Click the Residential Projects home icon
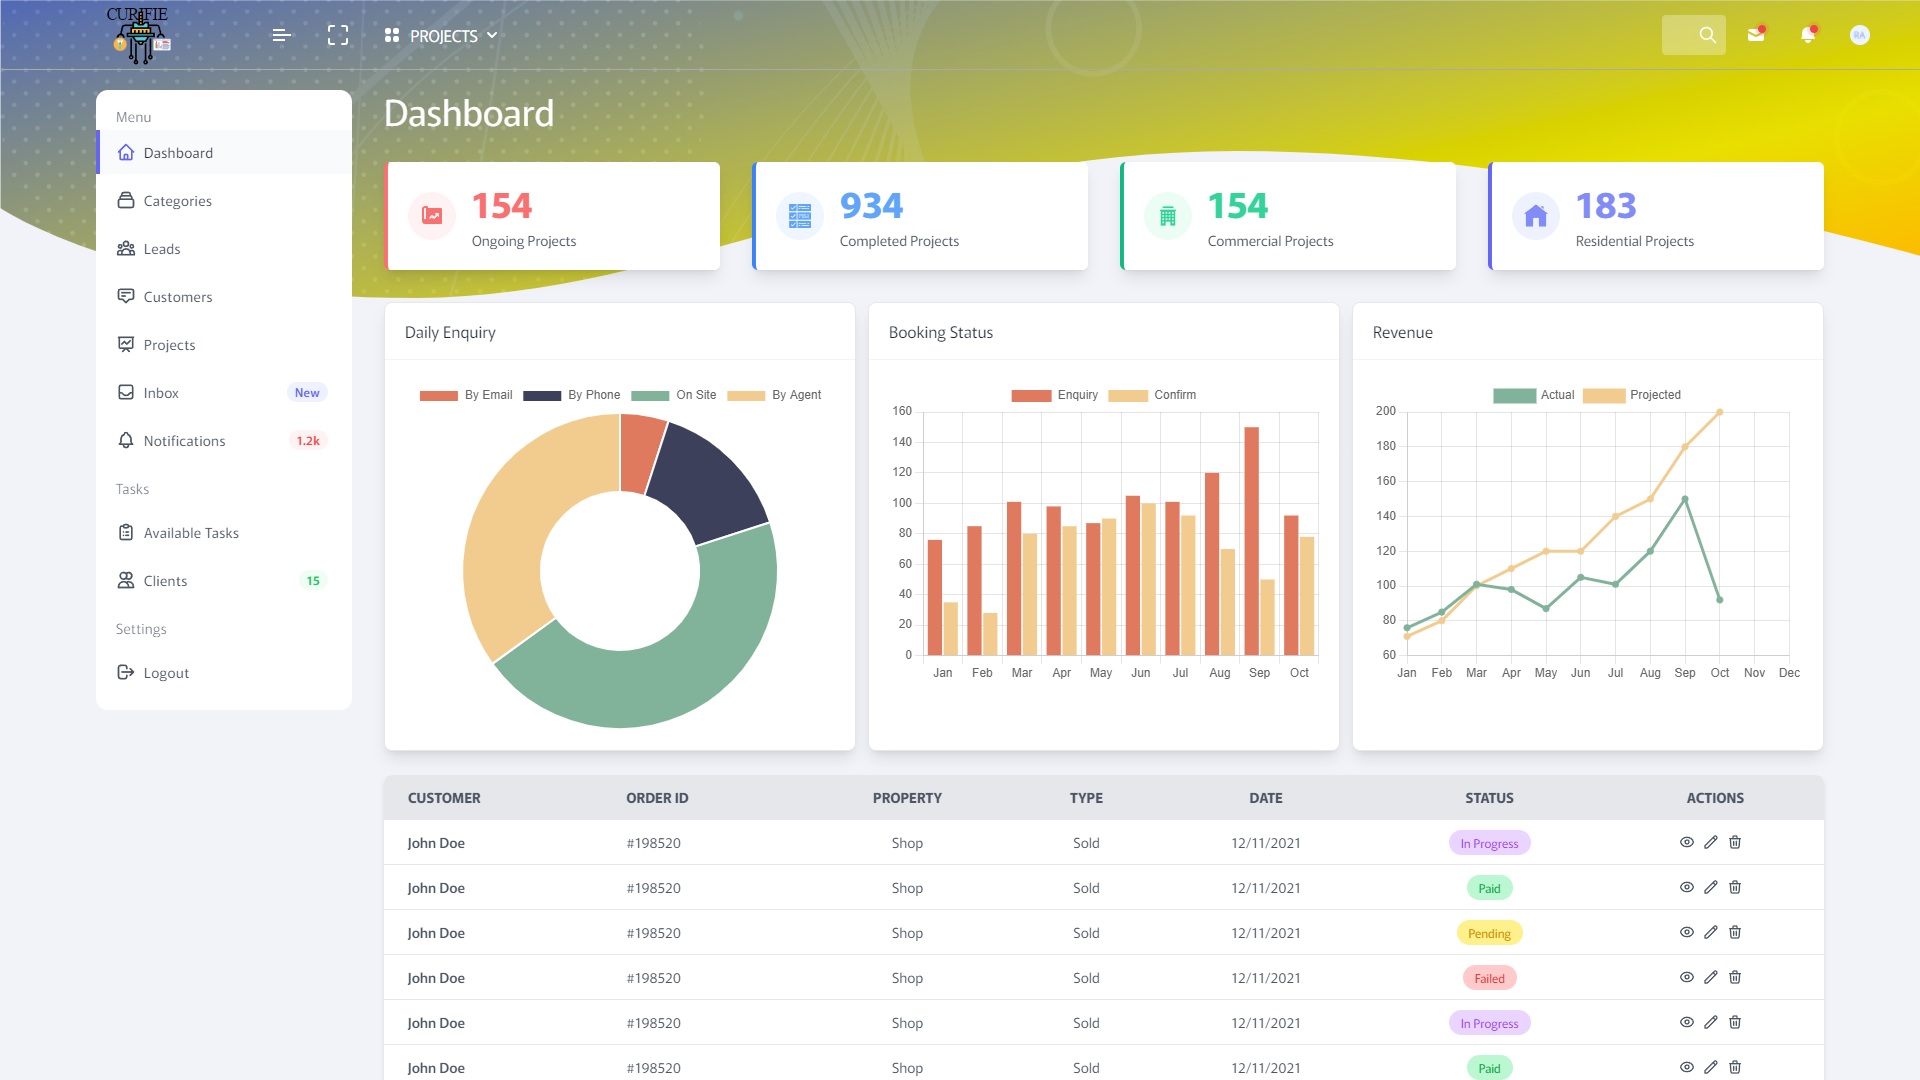The width and height of the screenshot is (1920, 1080). point(1536,216)
